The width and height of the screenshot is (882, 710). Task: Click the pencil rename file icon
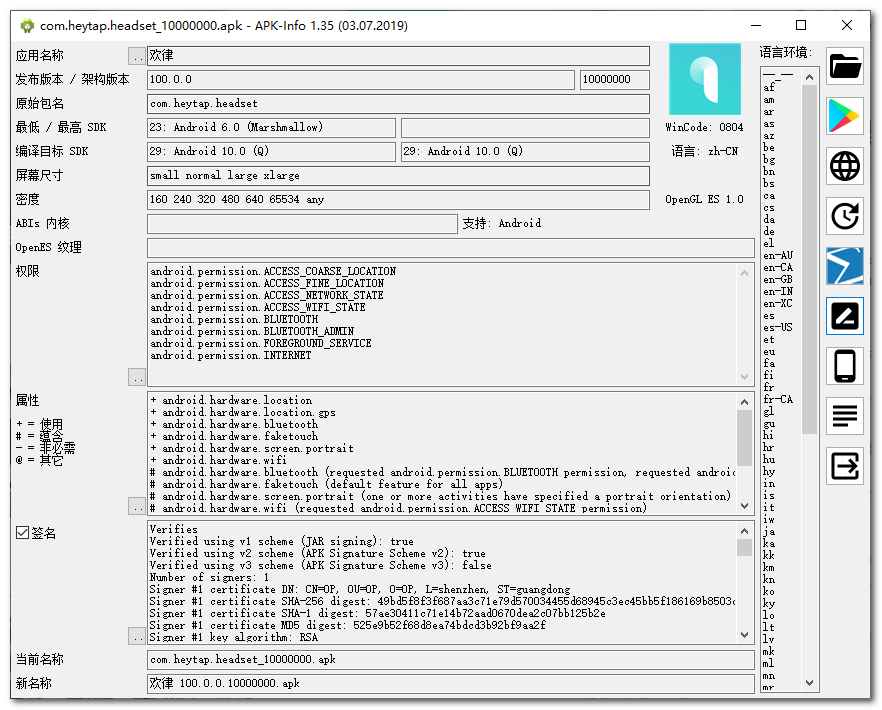click(845, 316)
